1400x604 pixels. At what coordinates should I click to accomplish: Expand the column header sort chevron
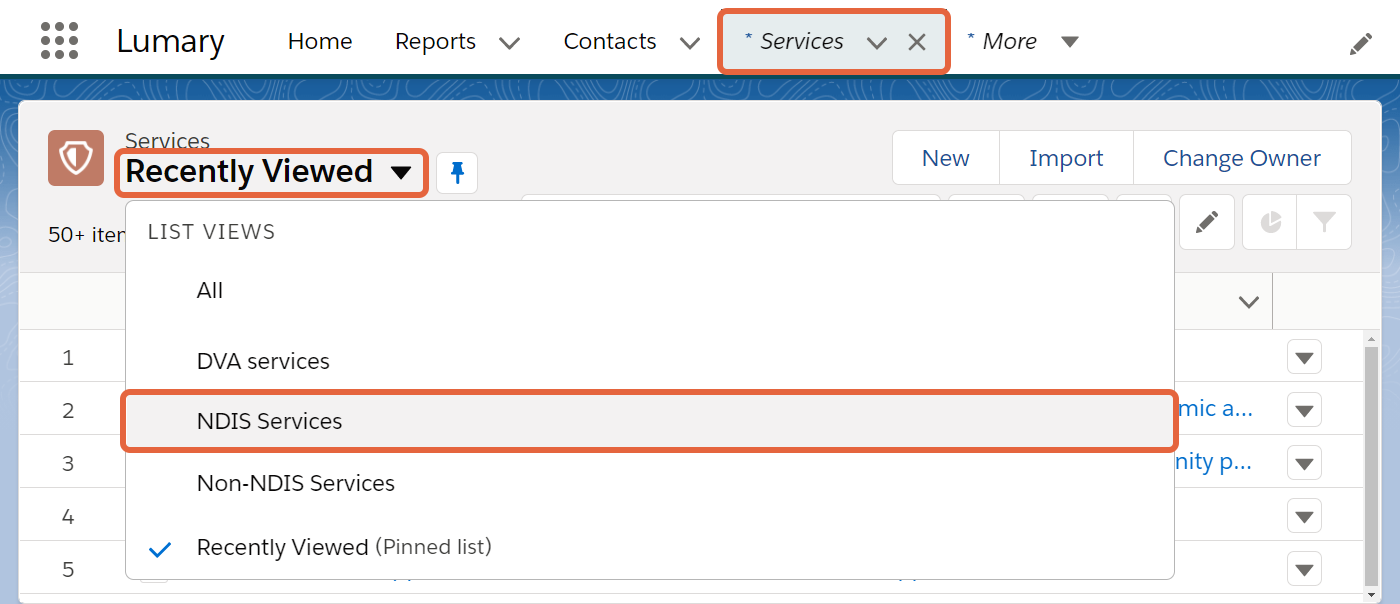click(x=1248, y=302)
